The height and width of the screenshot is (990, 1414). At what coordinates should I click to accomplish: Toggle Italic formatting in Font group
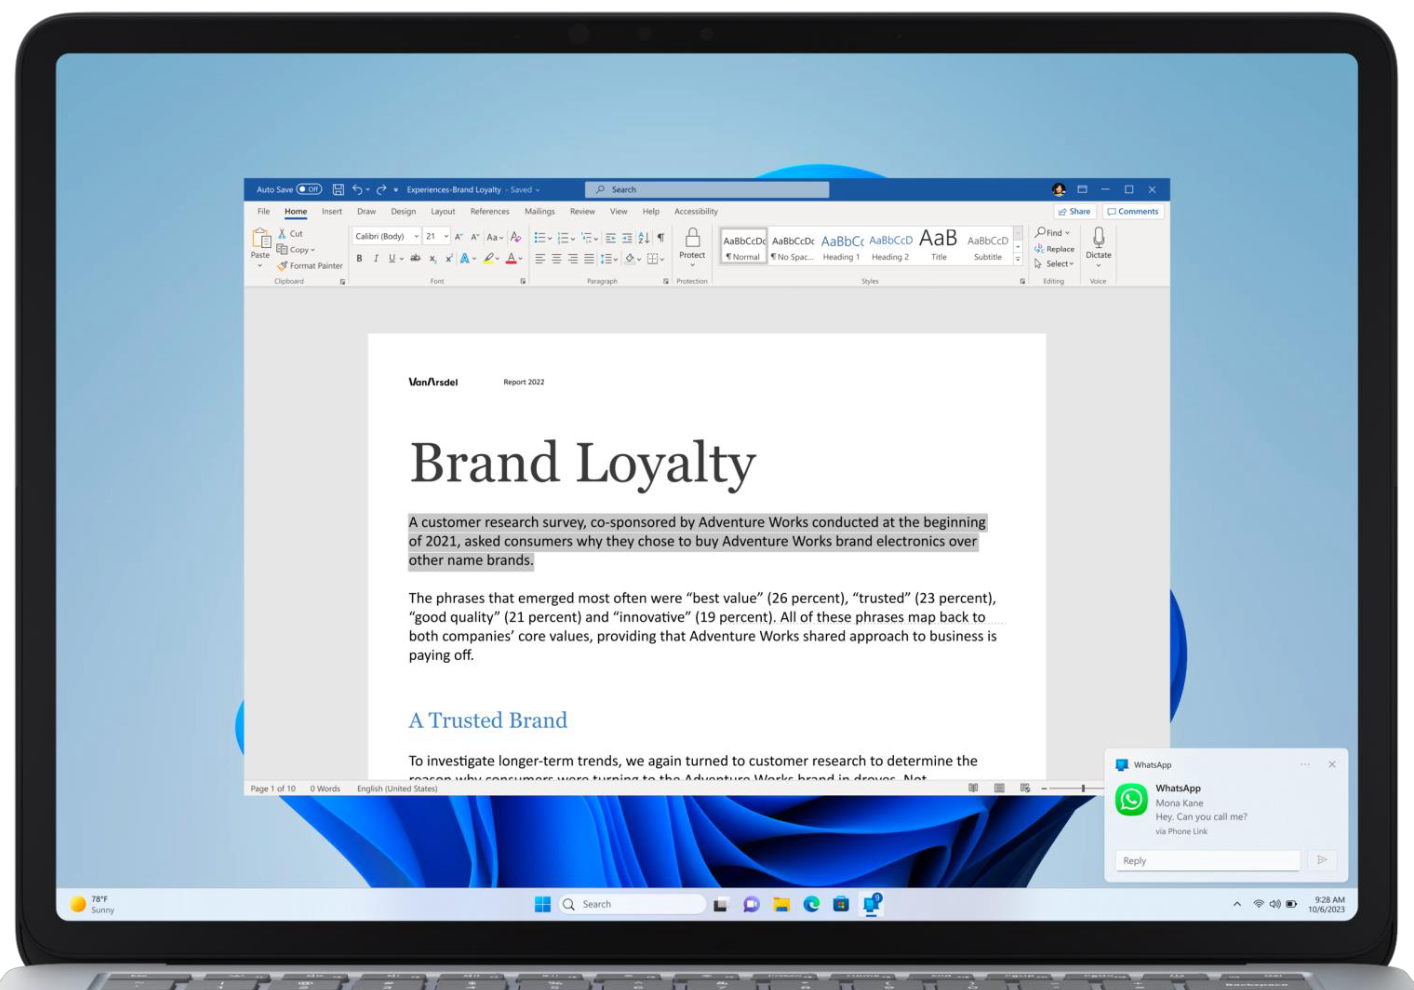376,258
